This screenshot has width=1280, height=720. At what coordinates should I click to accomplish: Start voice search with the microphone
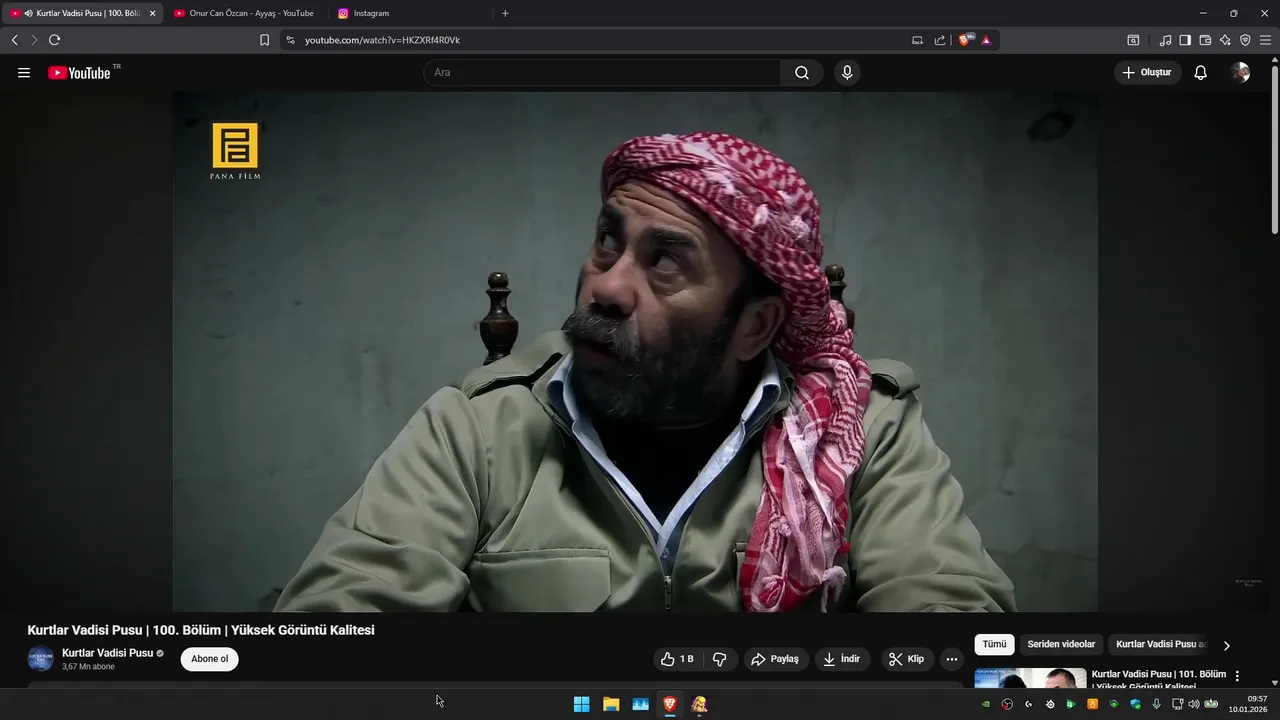click(847, 73)
